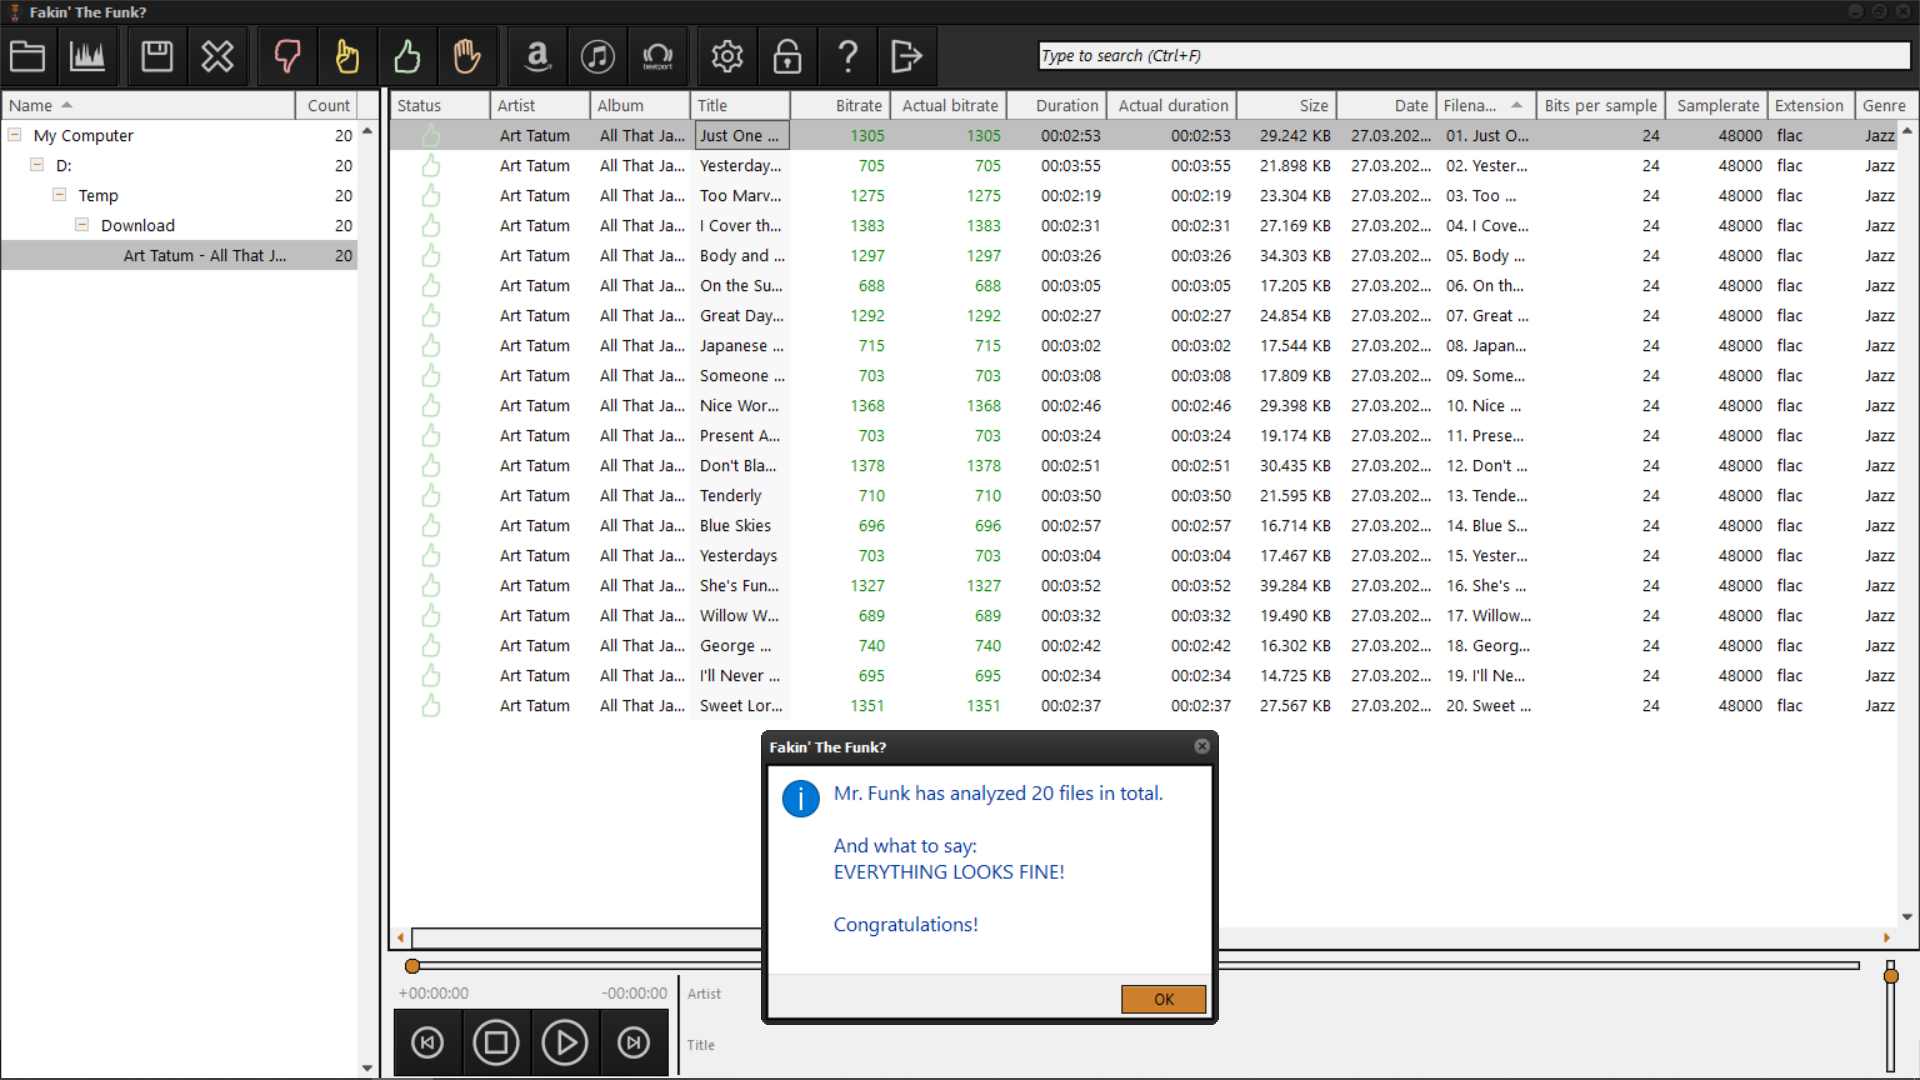
Task: Click the padlock license icon
Action: pos(787,56)
